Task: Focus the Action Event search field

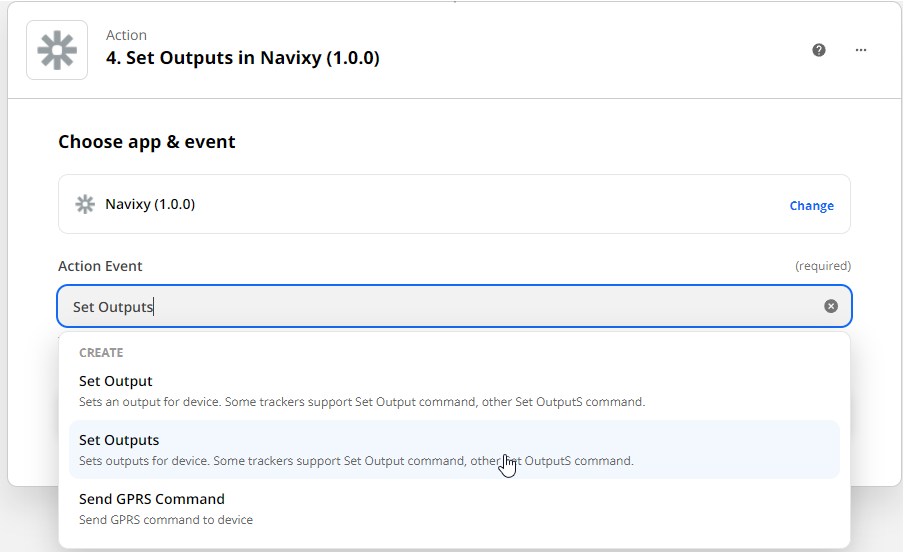Action: coord(454,306)
